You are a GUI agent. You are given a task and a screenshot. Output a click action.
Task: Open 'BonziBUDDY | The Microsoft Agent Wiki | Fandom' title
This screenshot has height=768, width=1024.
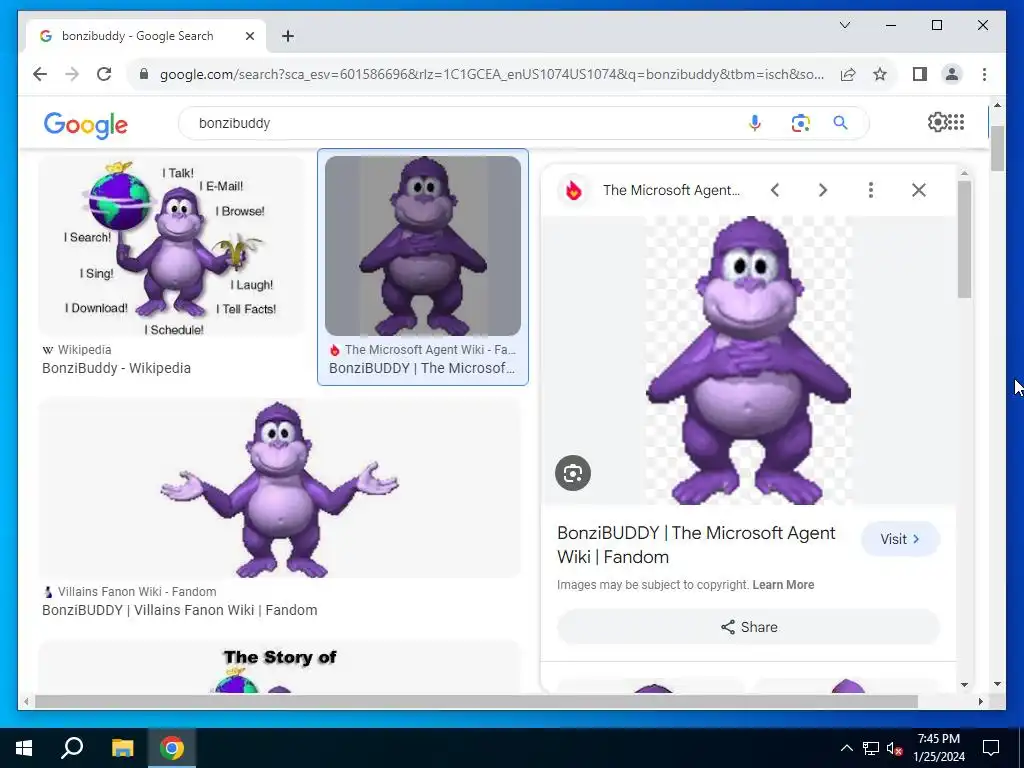(696, 545)
